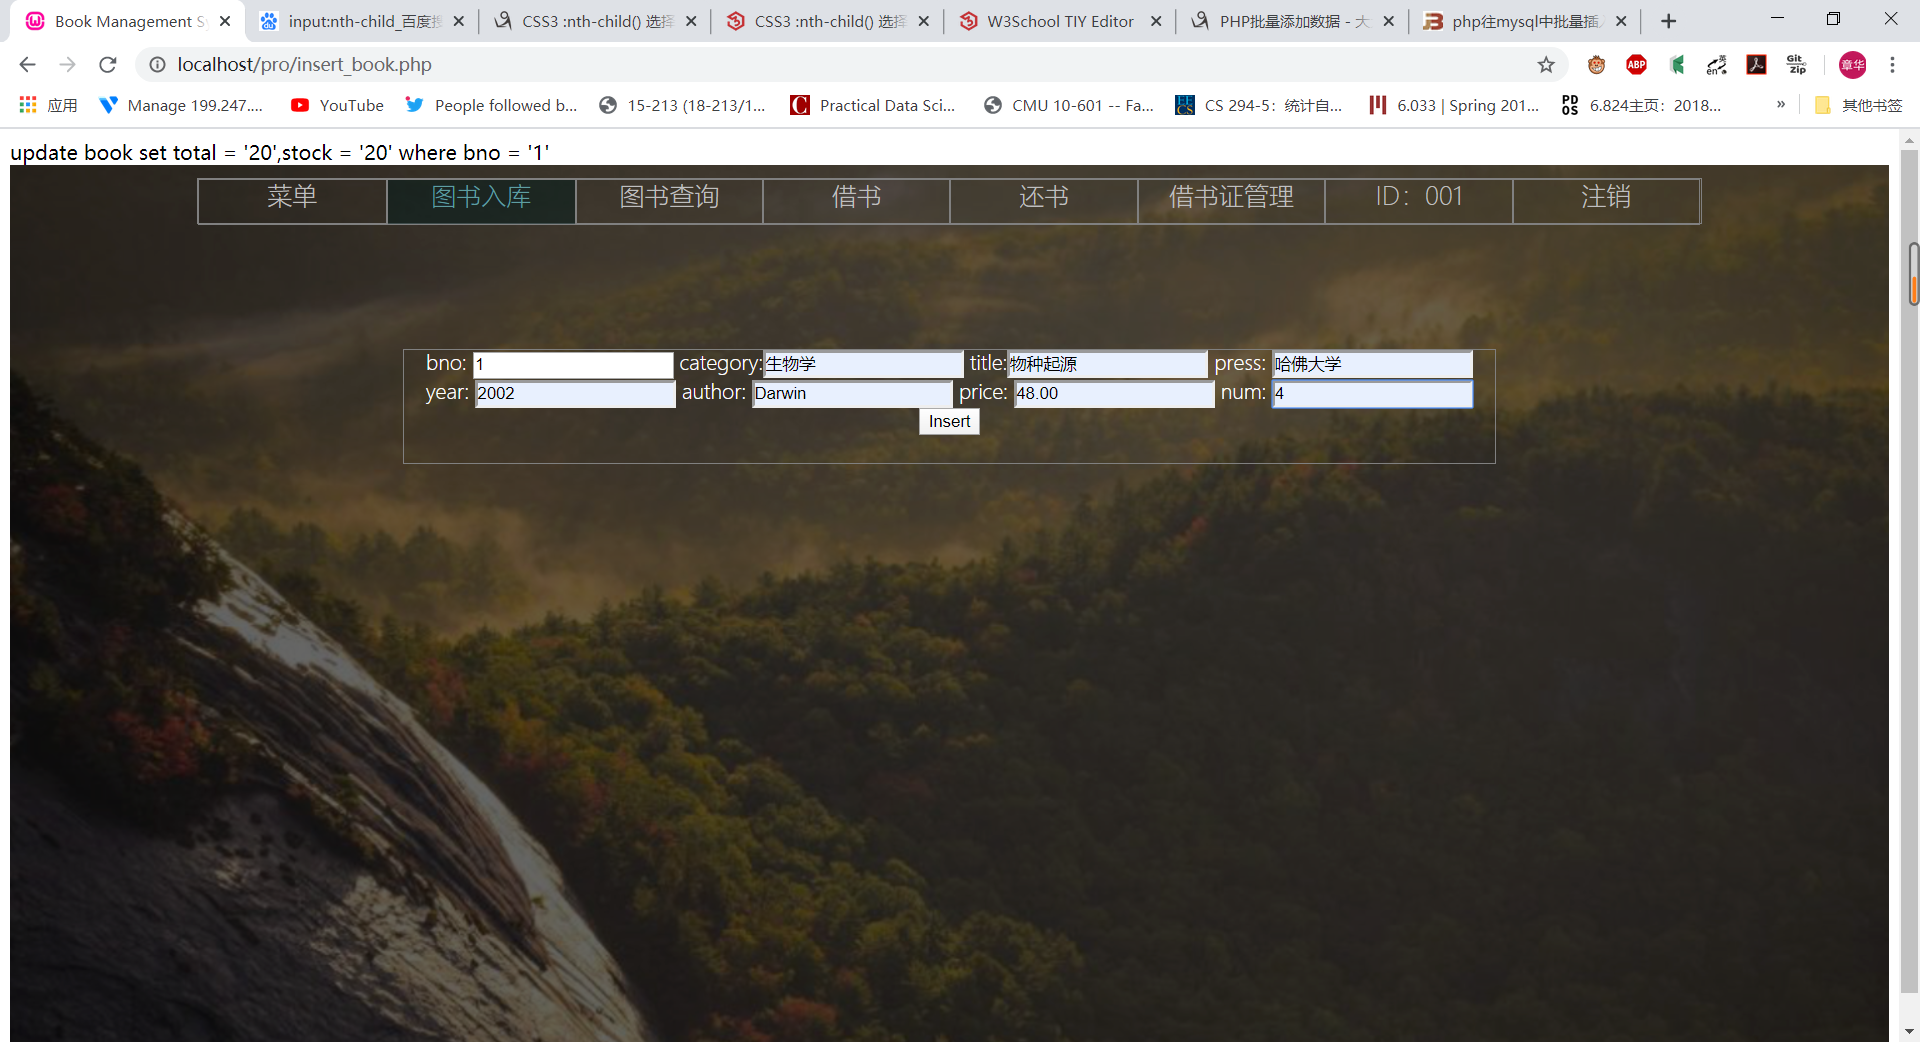Go back with the browser back arrow
Viewport: 1920px width, 1042px height.
pos(27,65)
